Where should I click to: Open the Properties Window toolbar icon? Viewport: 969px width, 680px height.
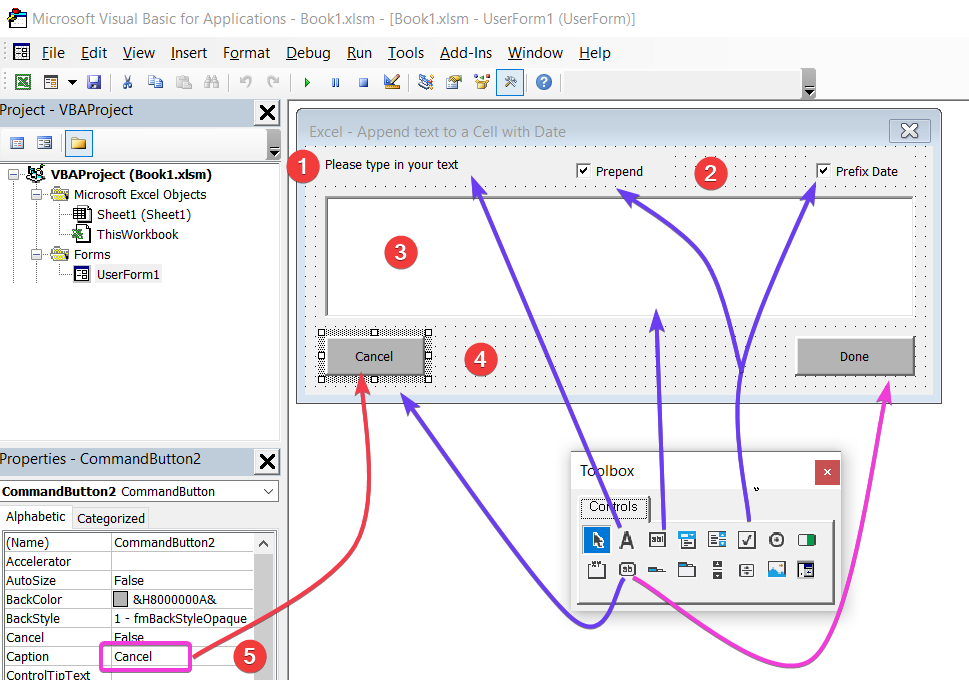(x=454, y=82)
